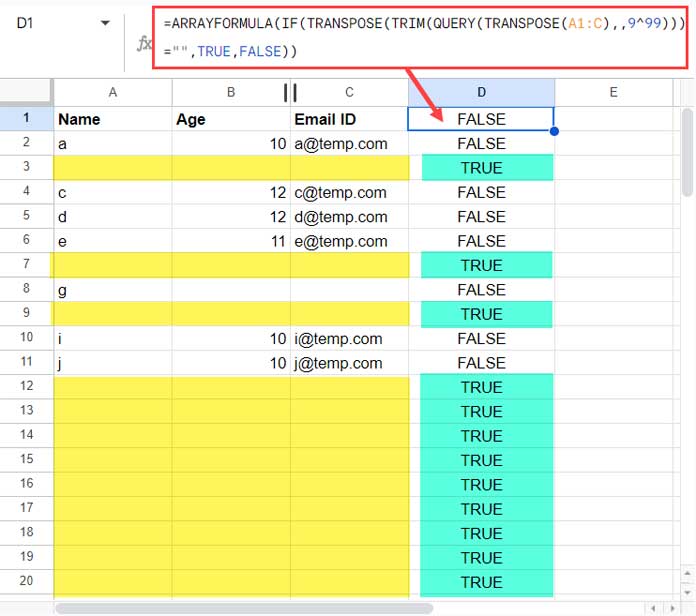696x616 pixels.
Task: Click TRUE cell in row 3
Action: pos(481,168)
